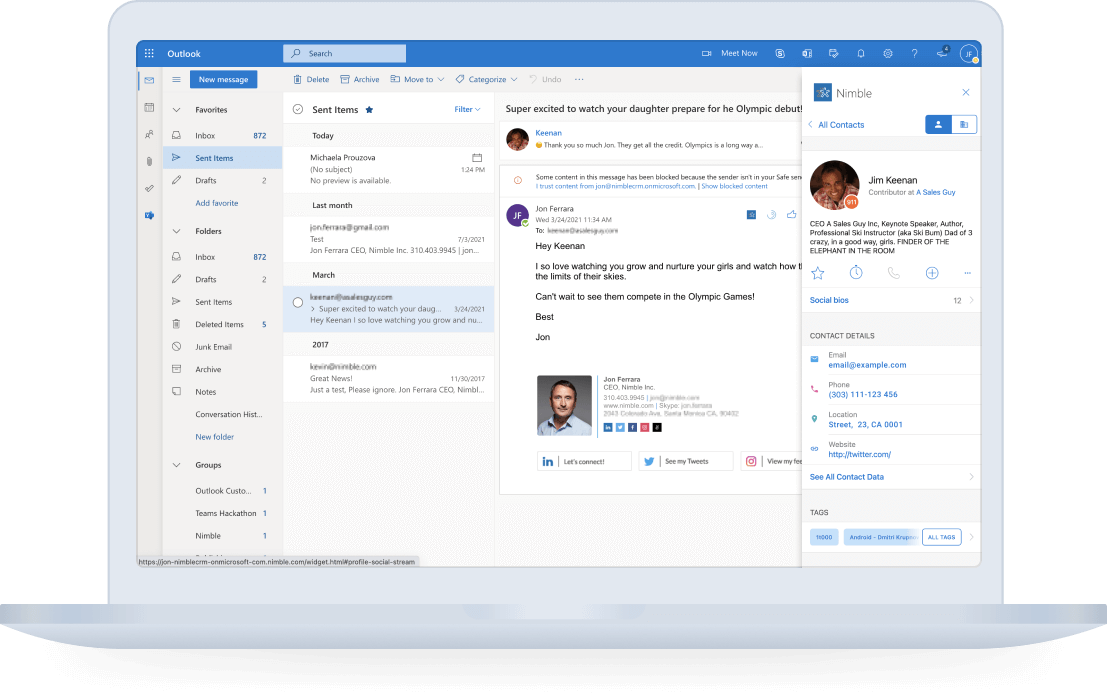This screenshot has width=1107, height=698.
Task: Click ALL TAGS button
Action: coord(941,537)
